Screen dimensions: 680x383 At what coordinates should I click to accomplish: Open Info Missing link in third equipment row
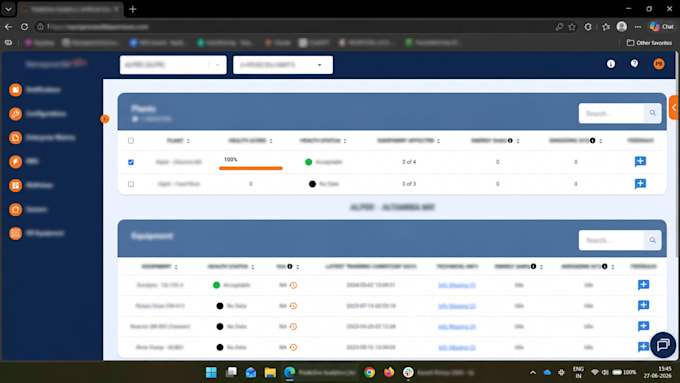pos(457,327)
